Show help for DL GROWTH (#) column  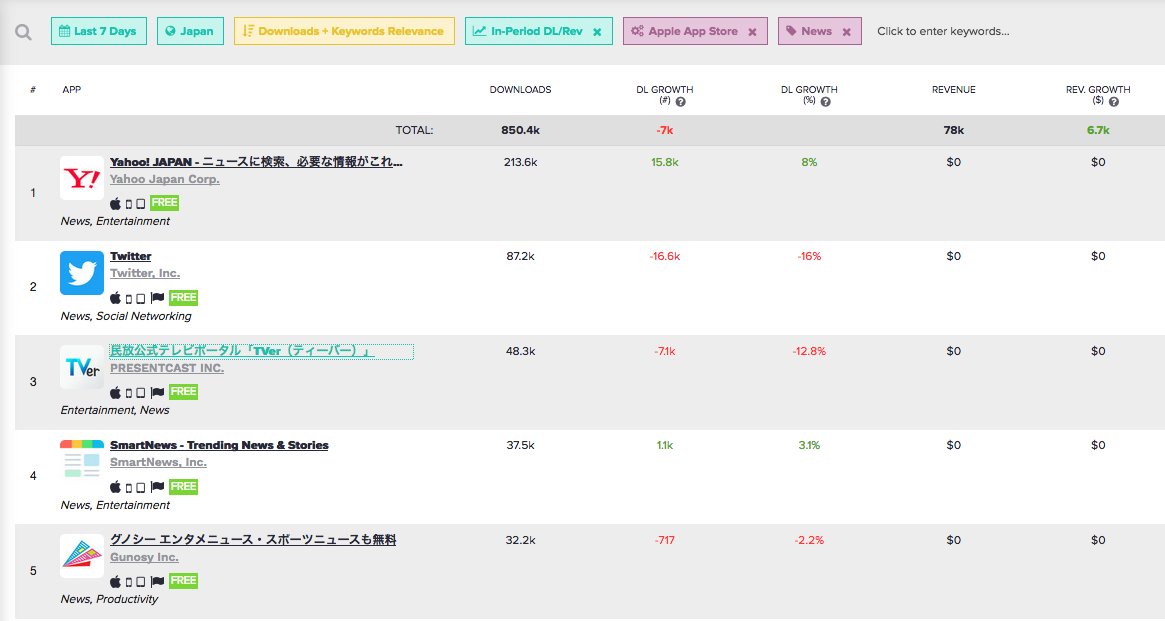click(x=681, y=102)
